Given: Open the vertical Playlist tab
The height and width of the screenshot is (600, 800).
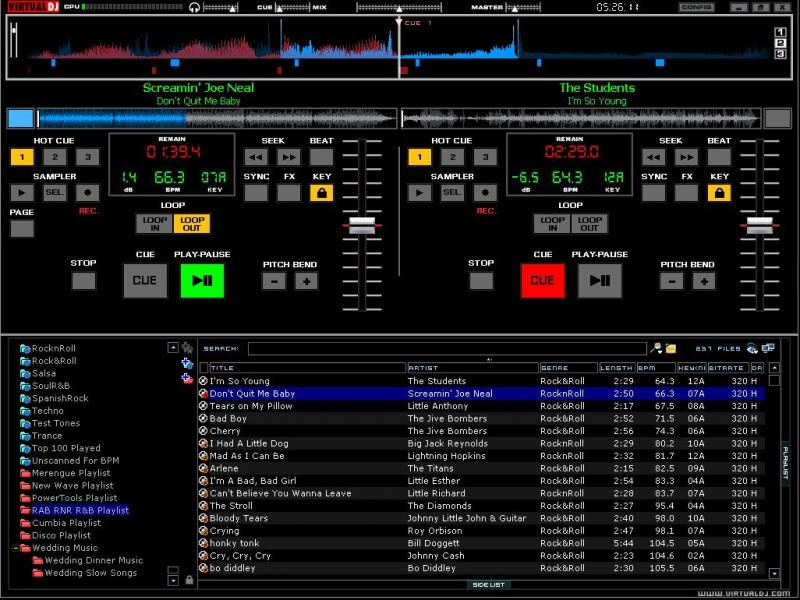Looking at the screenshot, I should pos(786,462).
